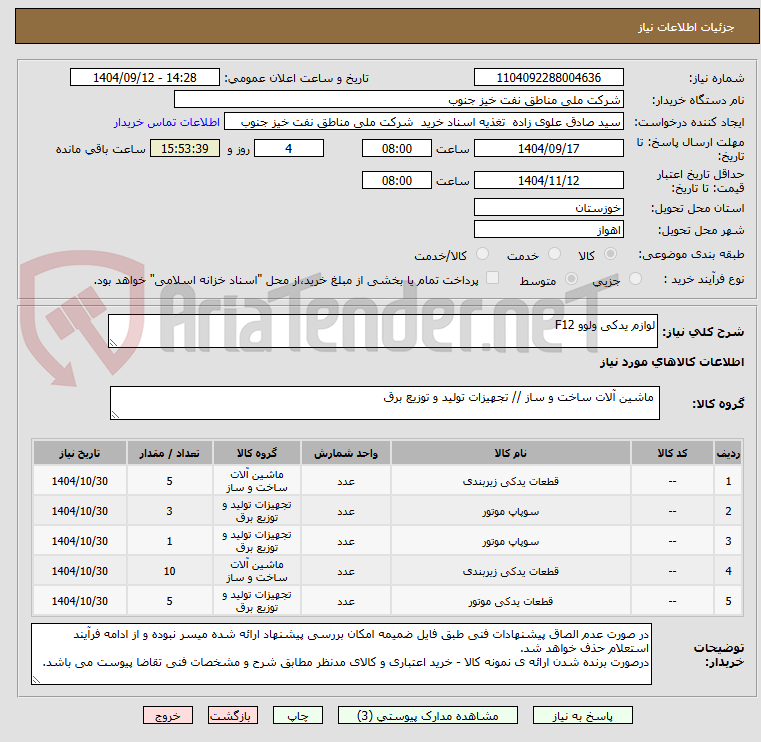Image resolution: width=761 pixels, height=742 pixels.
Task: Click row 5 item 'قطعات یدکی موتور'
Action: 511,602
